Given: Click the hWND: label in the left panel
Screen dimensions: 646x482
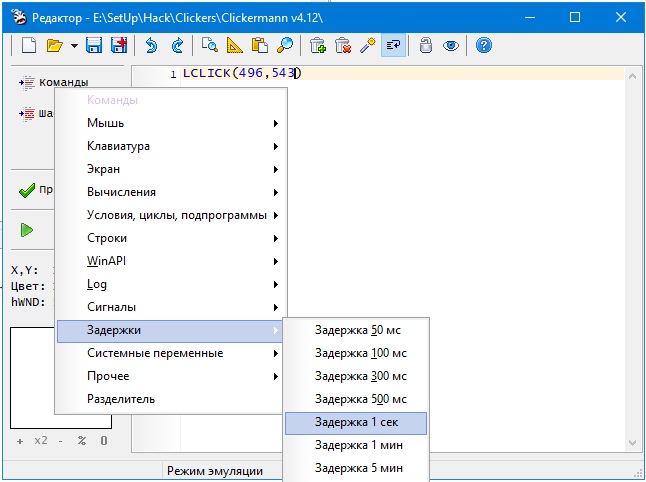Looking at the screenshot, I should point(28,302).
